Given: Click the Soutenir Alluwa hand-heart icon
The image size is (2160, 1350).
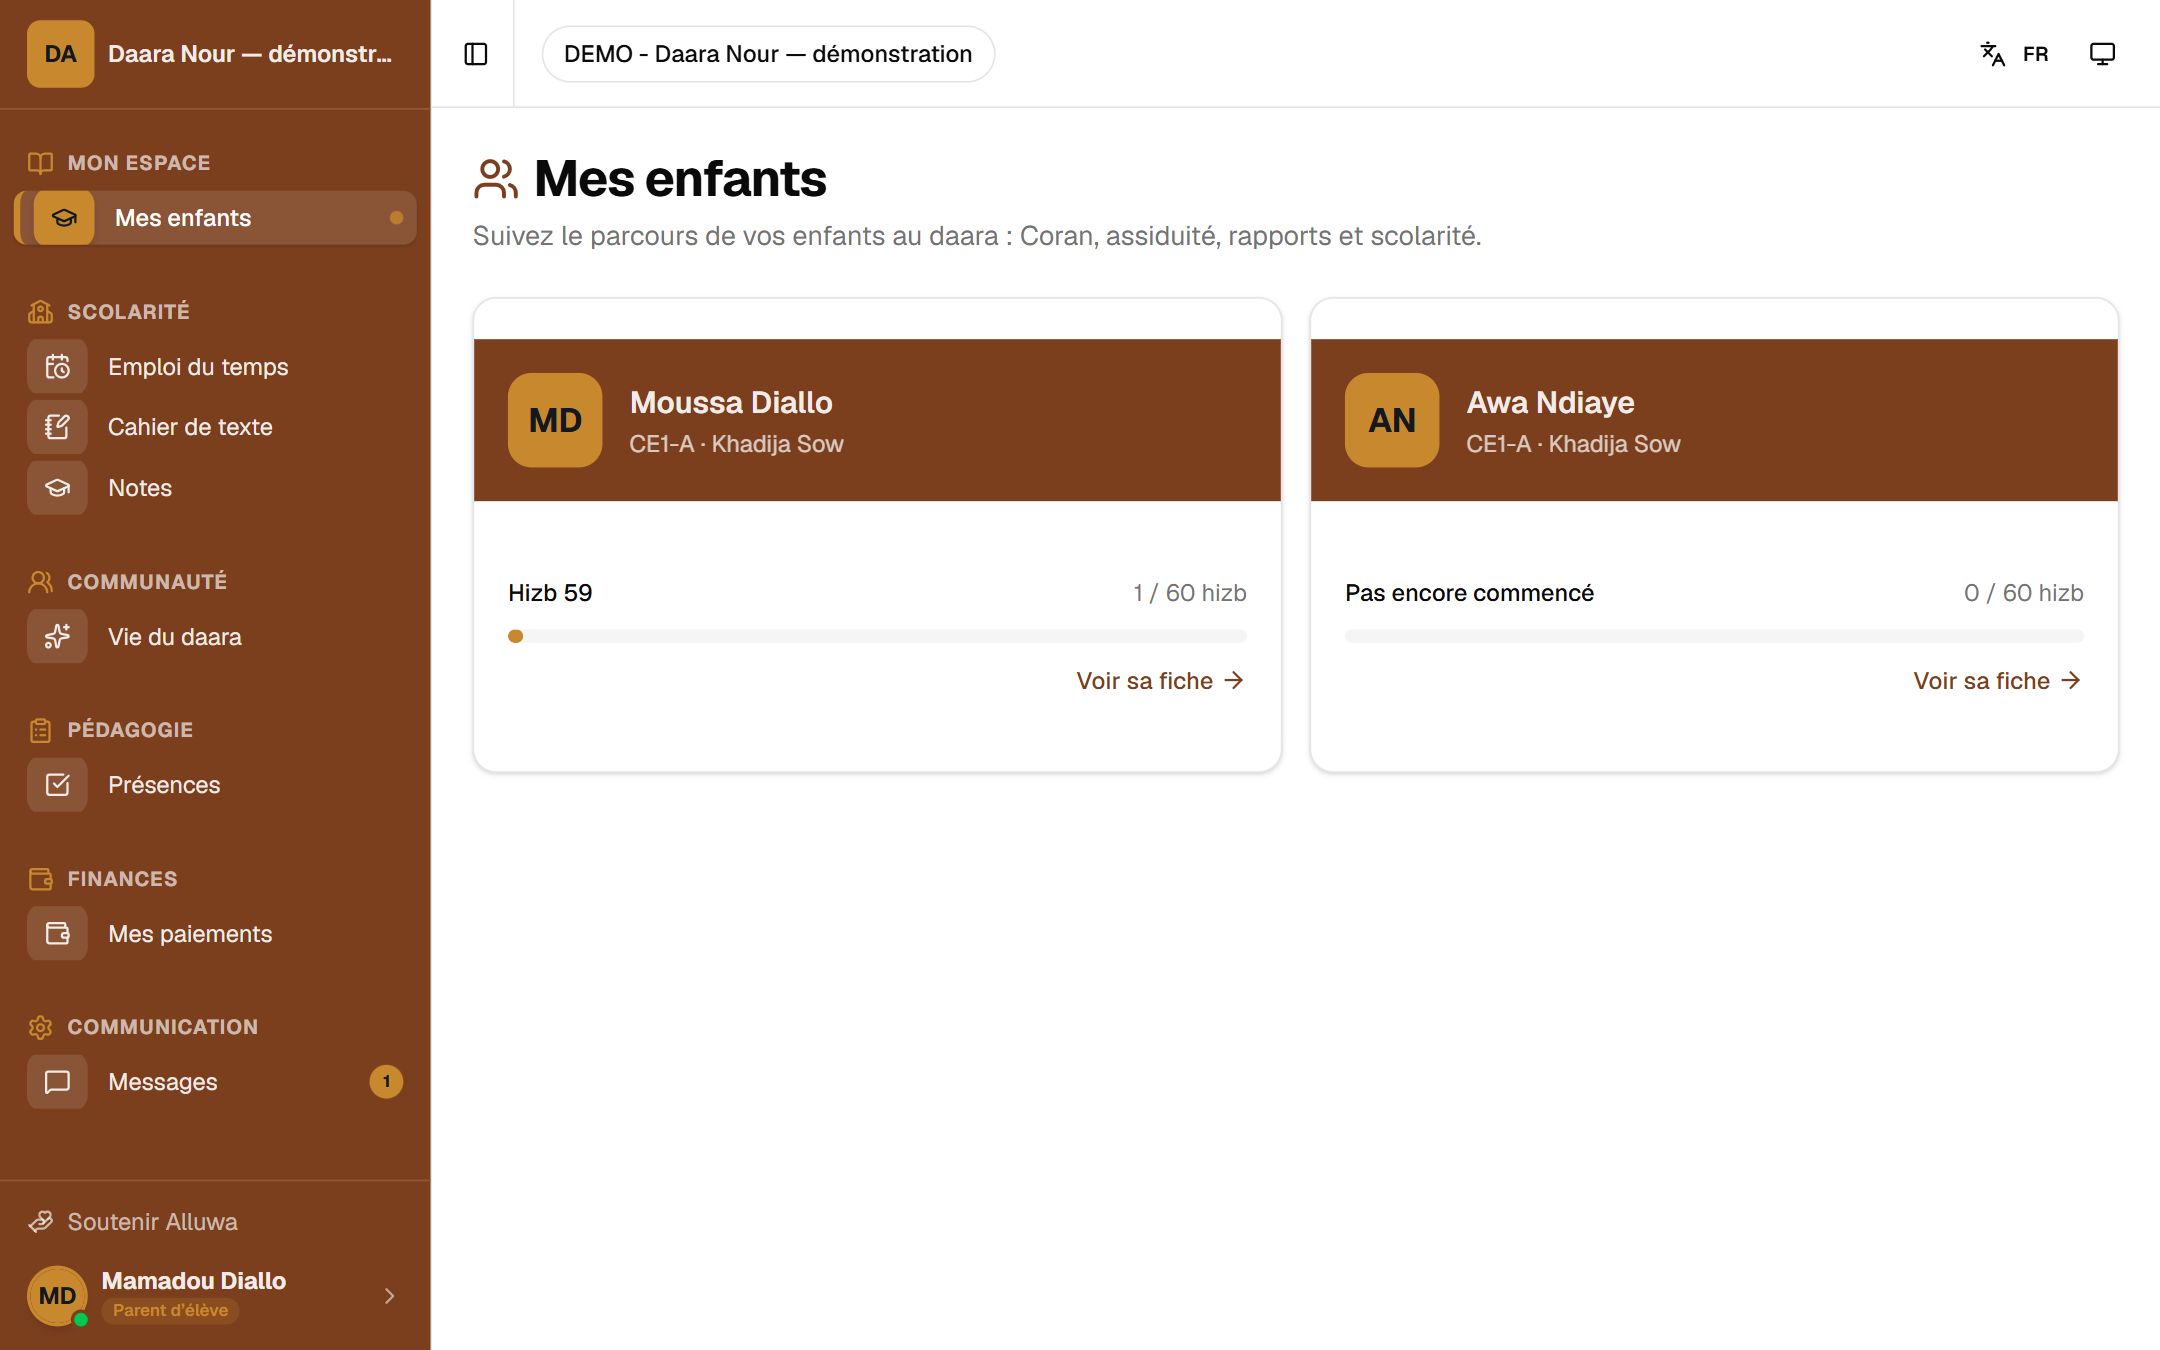Looking at the screenshot, I should (x=40, y=1222).
